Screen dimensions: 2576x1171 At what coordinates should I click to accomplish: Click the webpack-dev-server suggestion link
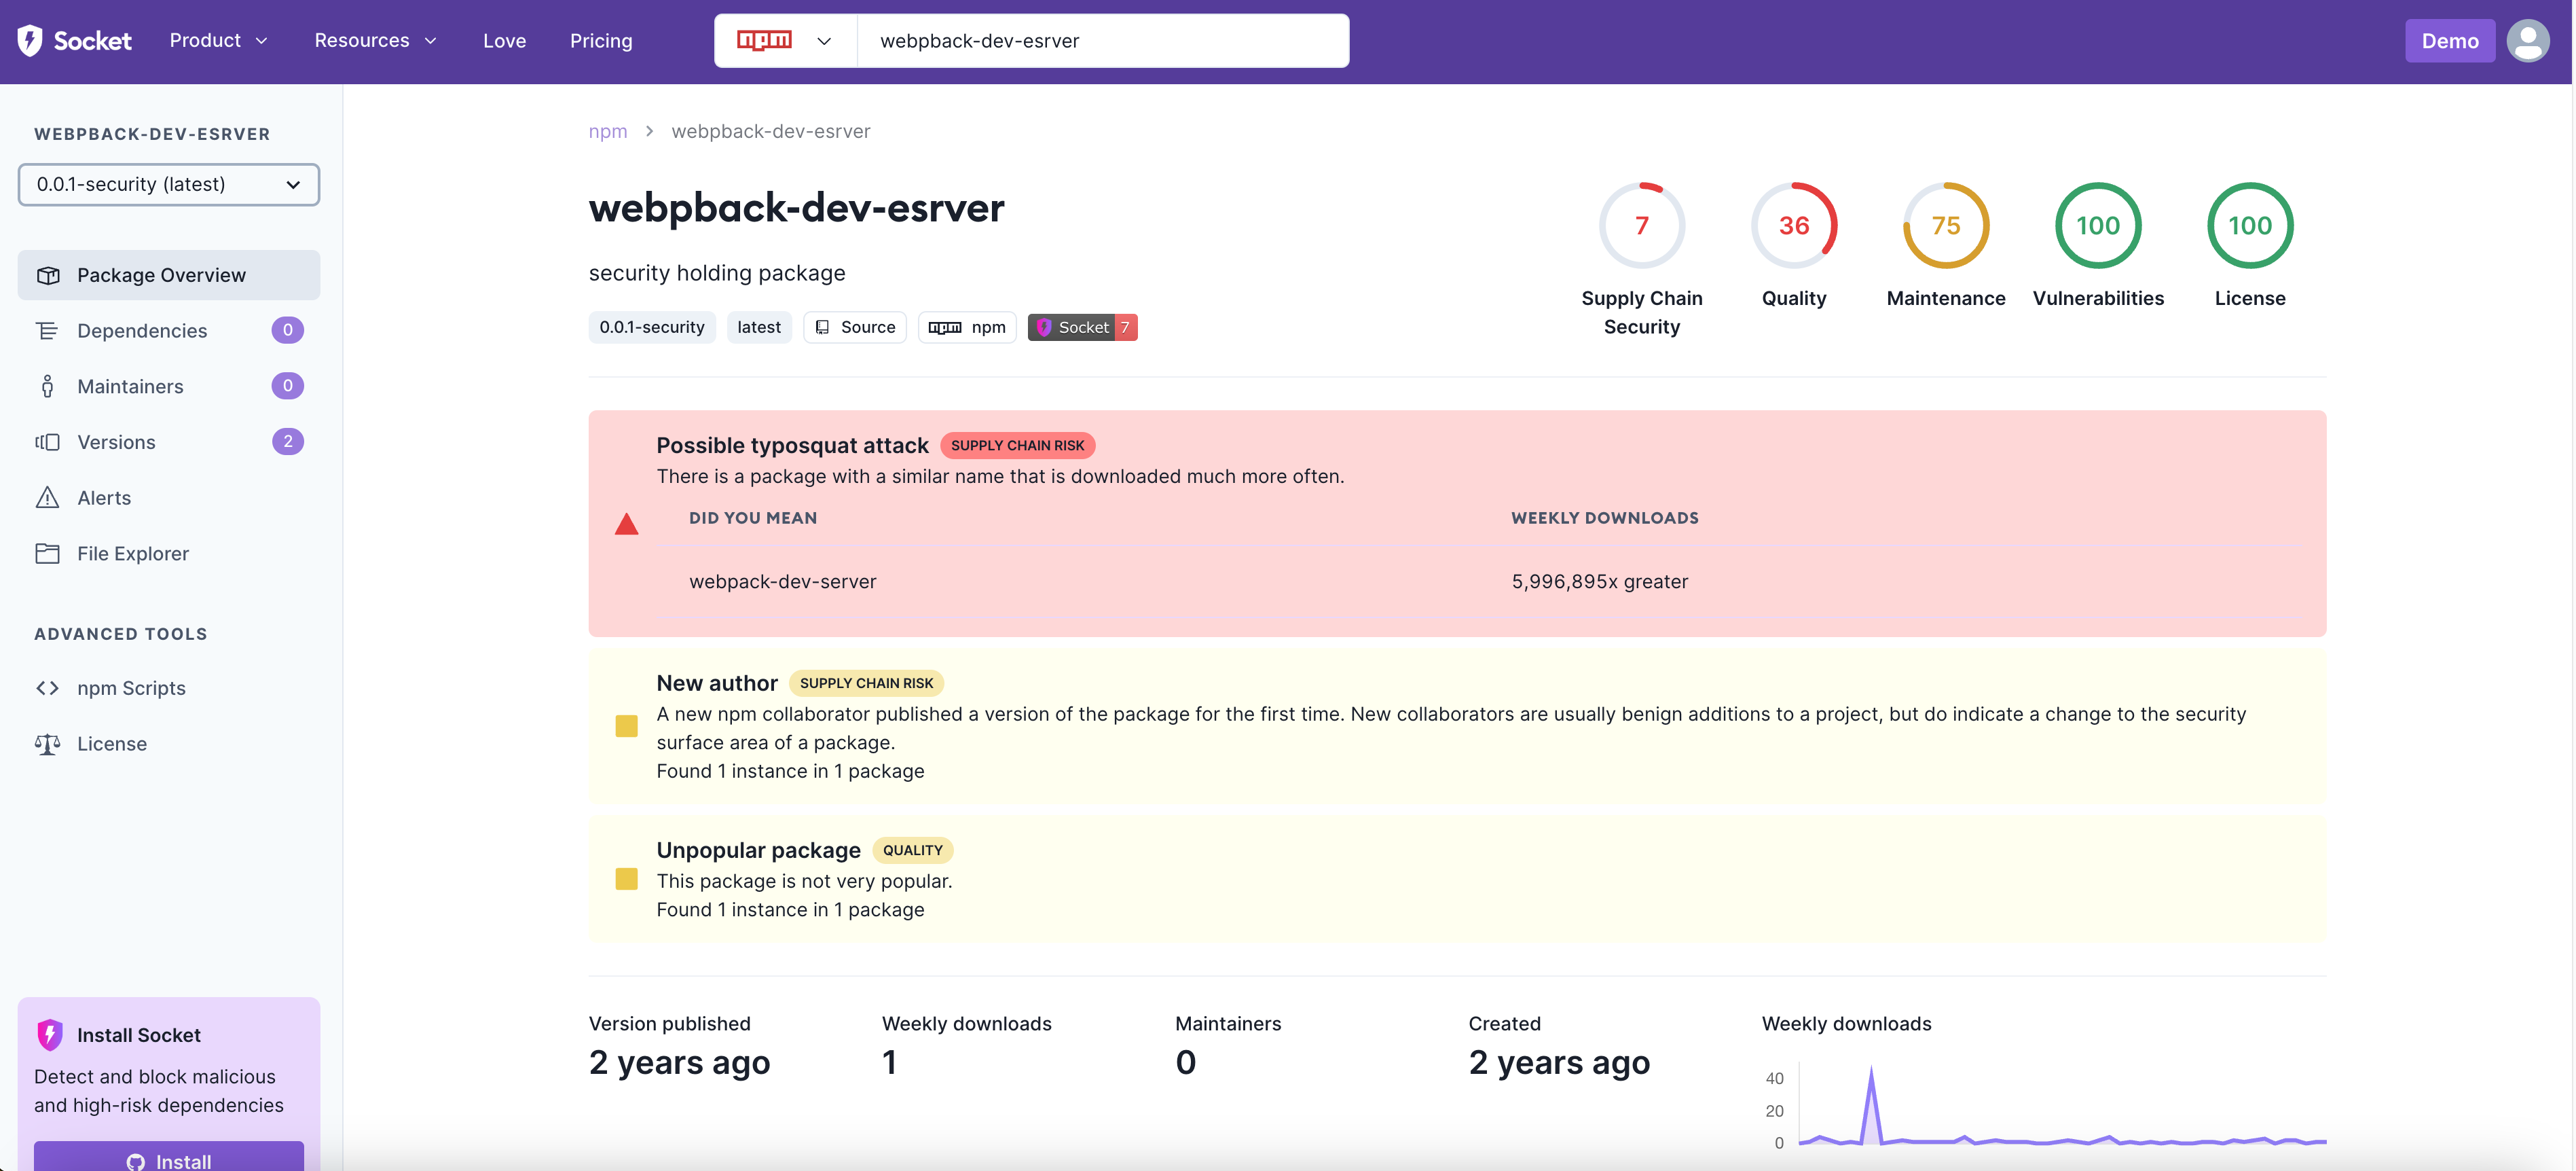click(782, 581)
